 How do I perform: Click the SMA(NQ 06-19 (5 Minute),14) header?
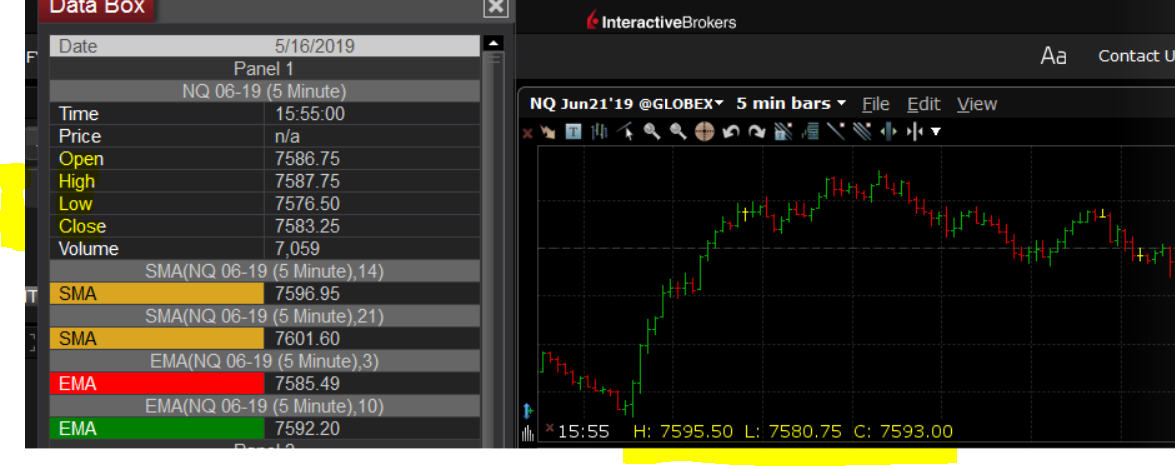265,271
